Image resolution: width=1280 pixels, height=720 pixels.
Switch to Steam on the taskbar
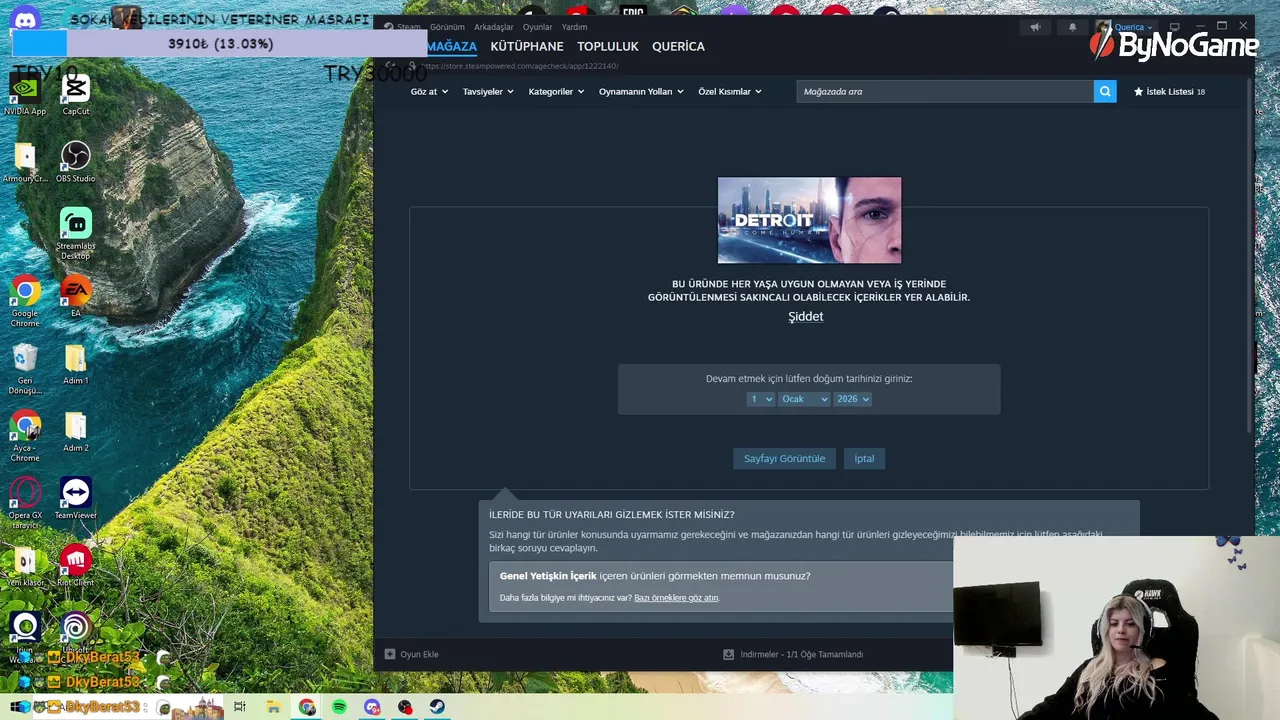(437, 707)
